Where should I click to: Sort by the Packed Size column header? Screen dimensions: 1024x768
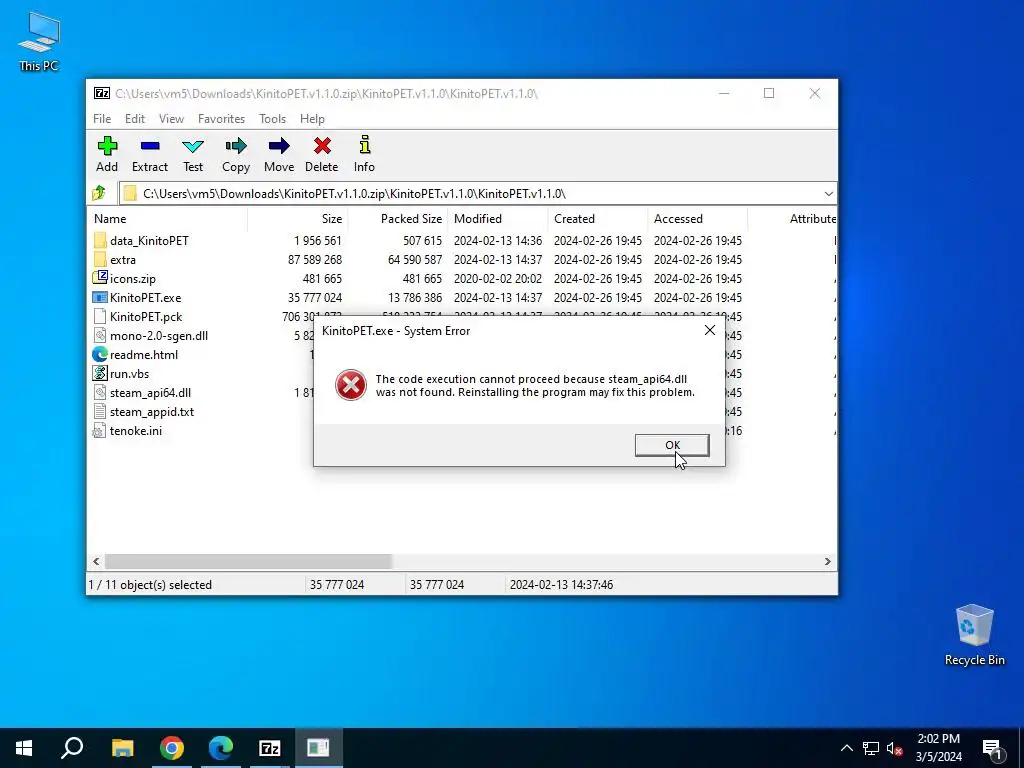397,219
